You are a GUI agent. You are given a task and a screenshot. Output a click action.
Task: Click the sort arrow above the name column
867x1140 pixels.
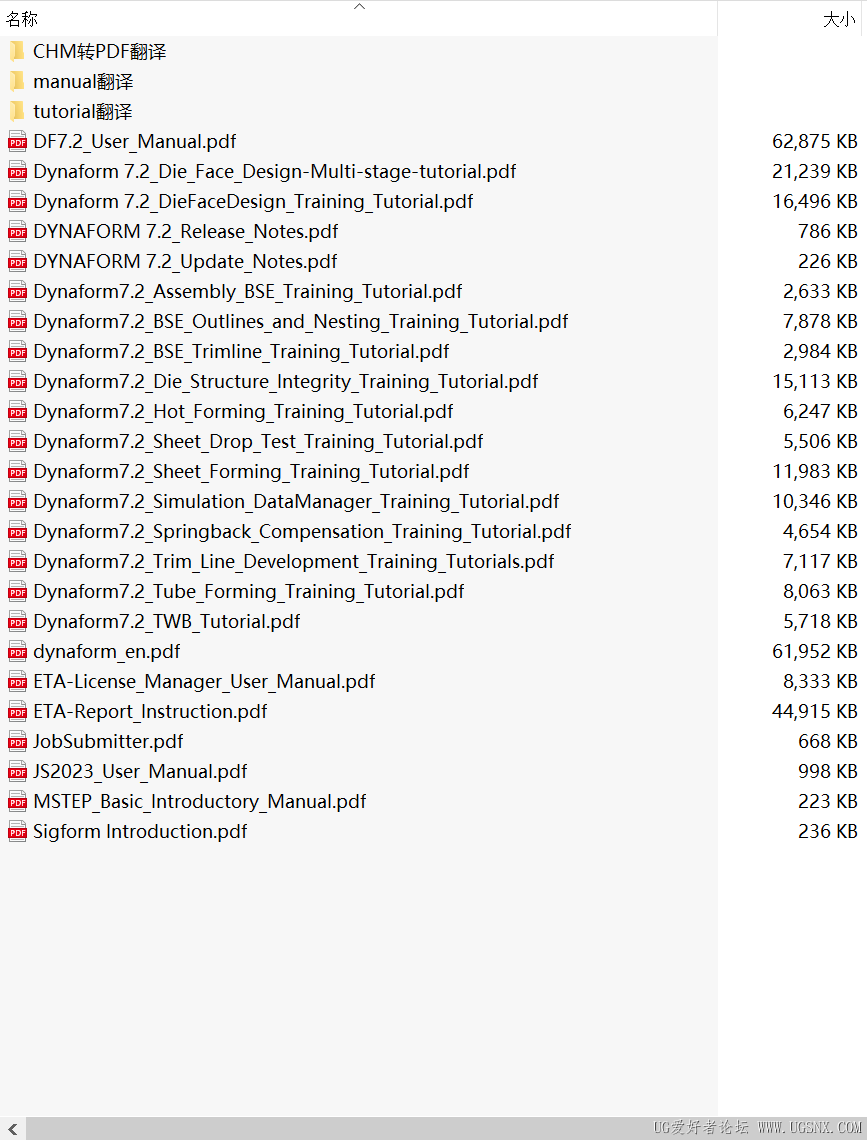[359, 6]
